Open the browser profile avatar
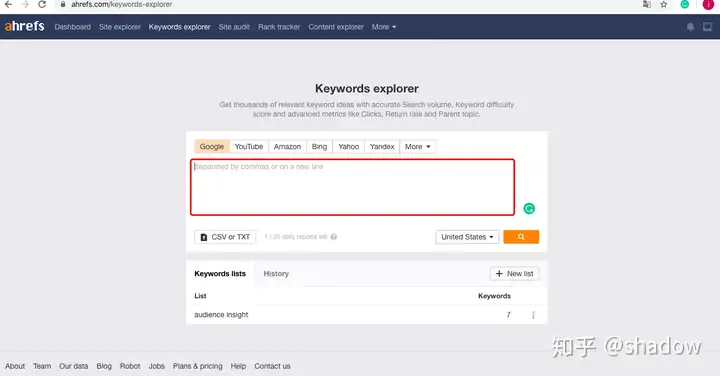This screenshot has width=720, height=376. (708, 4)
